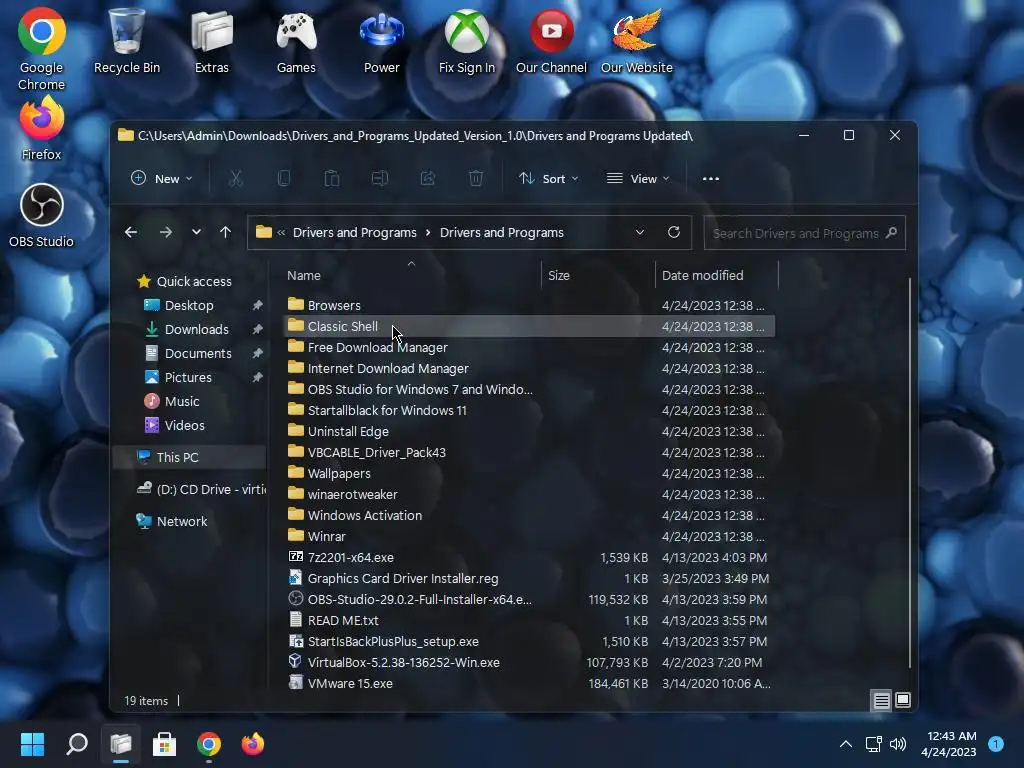Select the READ ME.txt file

tap(530, 620)
